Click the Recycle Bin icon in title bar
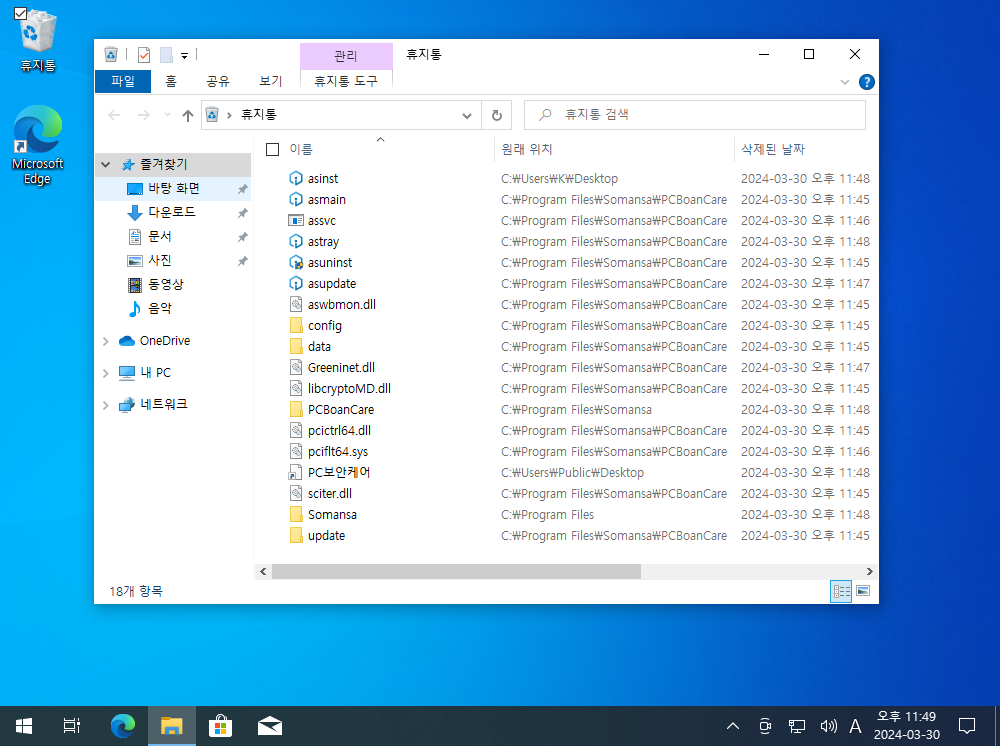Screen dimensions: 1000x746 coord(111,55)
